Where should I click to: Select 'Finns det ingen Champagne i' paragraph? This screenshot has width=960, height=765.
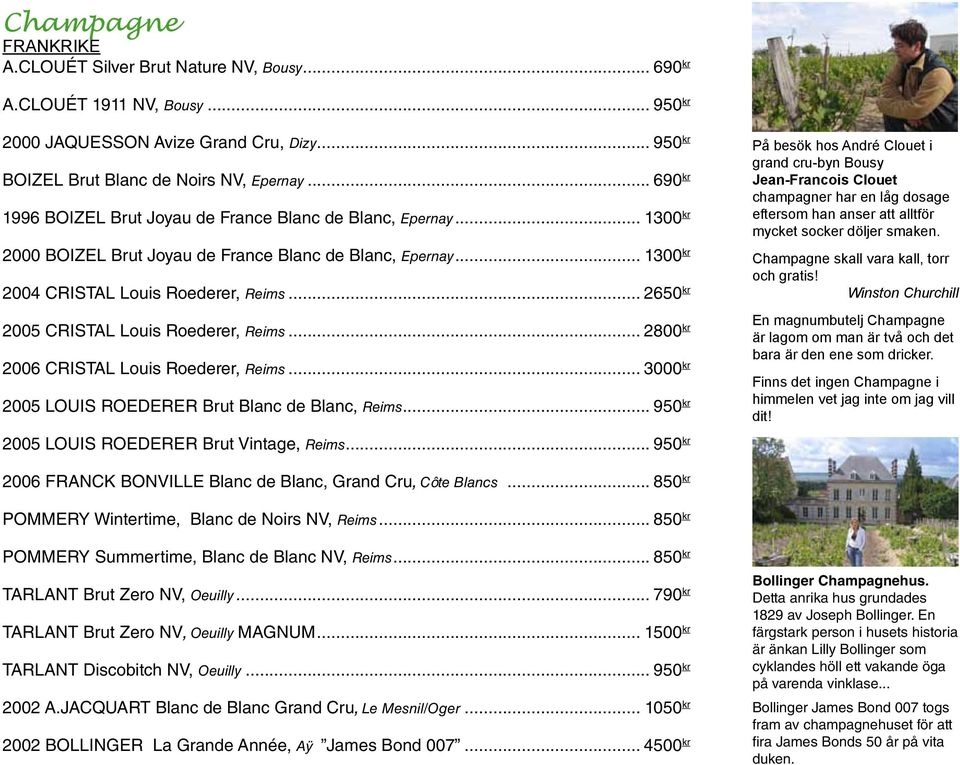(853, 399)
